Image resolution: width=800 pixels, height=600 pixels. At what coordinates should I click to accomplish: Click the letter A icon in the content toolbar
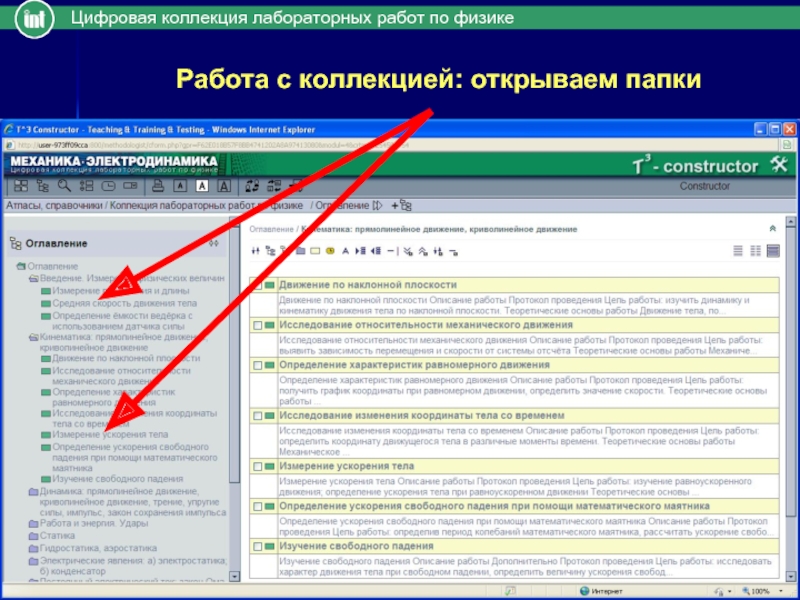pyautogui.click(x=345, y=251)
